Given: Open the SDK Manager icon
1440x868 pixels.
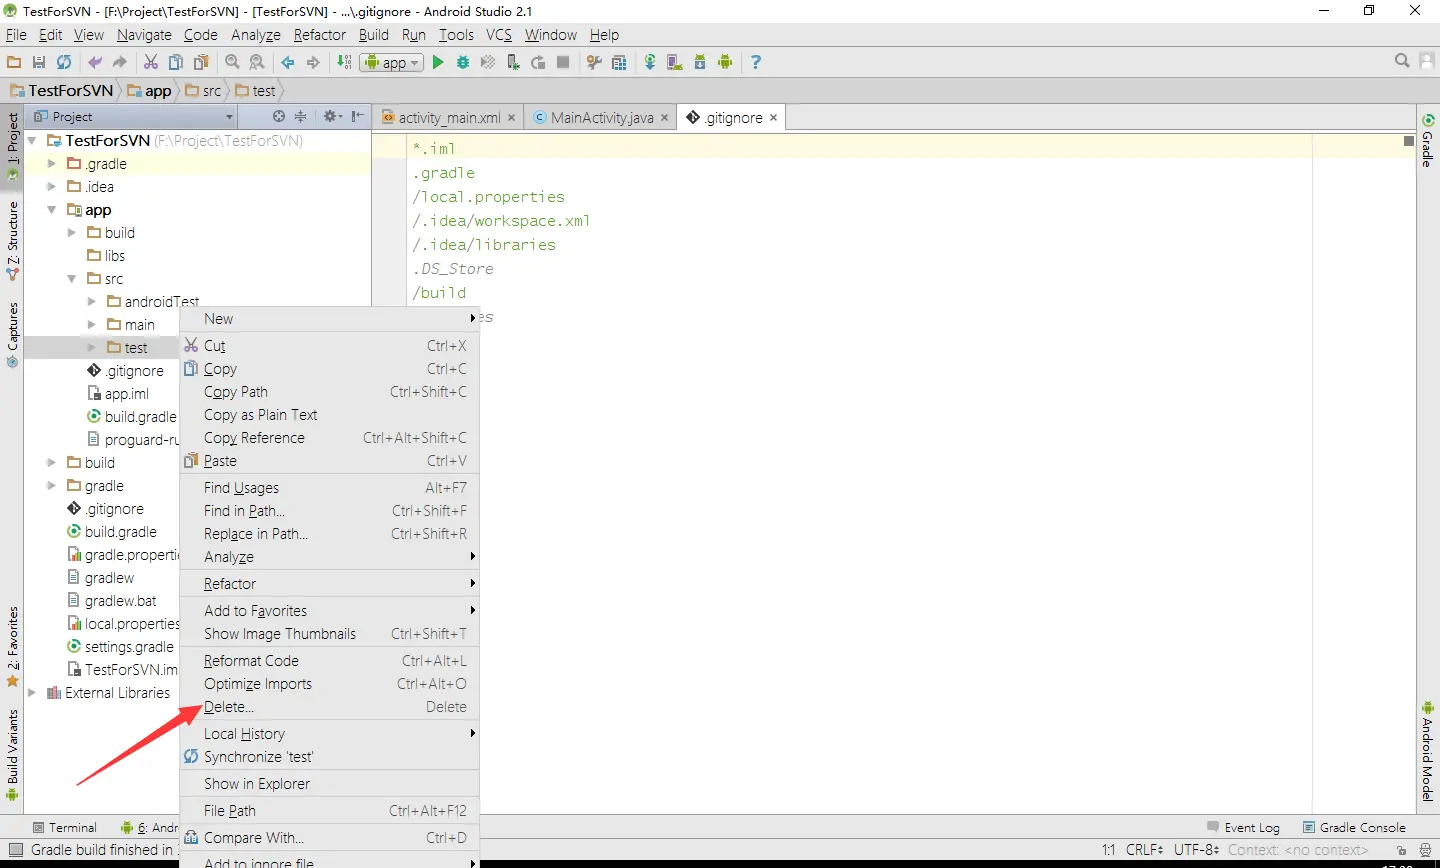Looking at the screenshot, I should click(700, 62).
